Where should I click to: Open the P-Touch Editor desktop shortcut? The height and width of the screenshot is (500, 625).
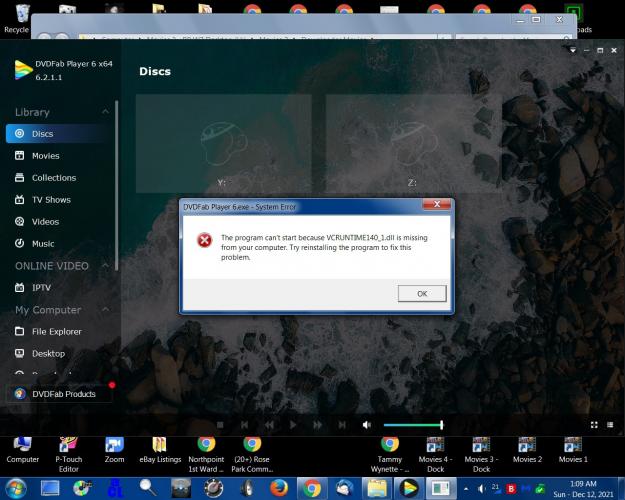point(69,455)
